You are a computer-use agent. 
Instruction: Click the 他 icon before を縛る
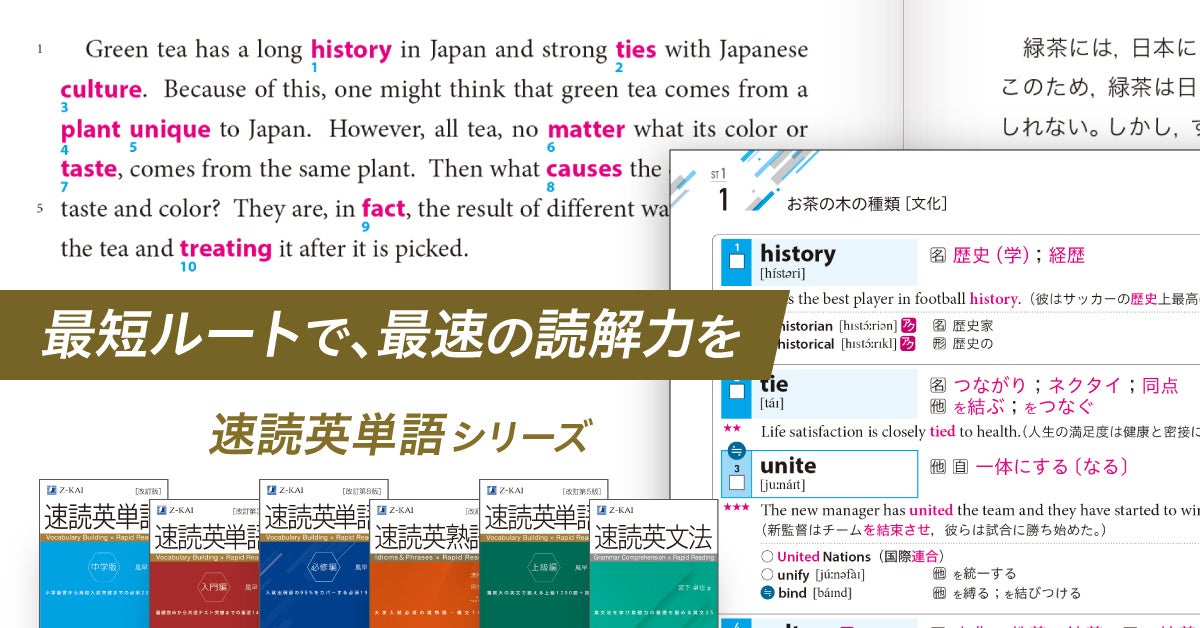pos(939,593)
